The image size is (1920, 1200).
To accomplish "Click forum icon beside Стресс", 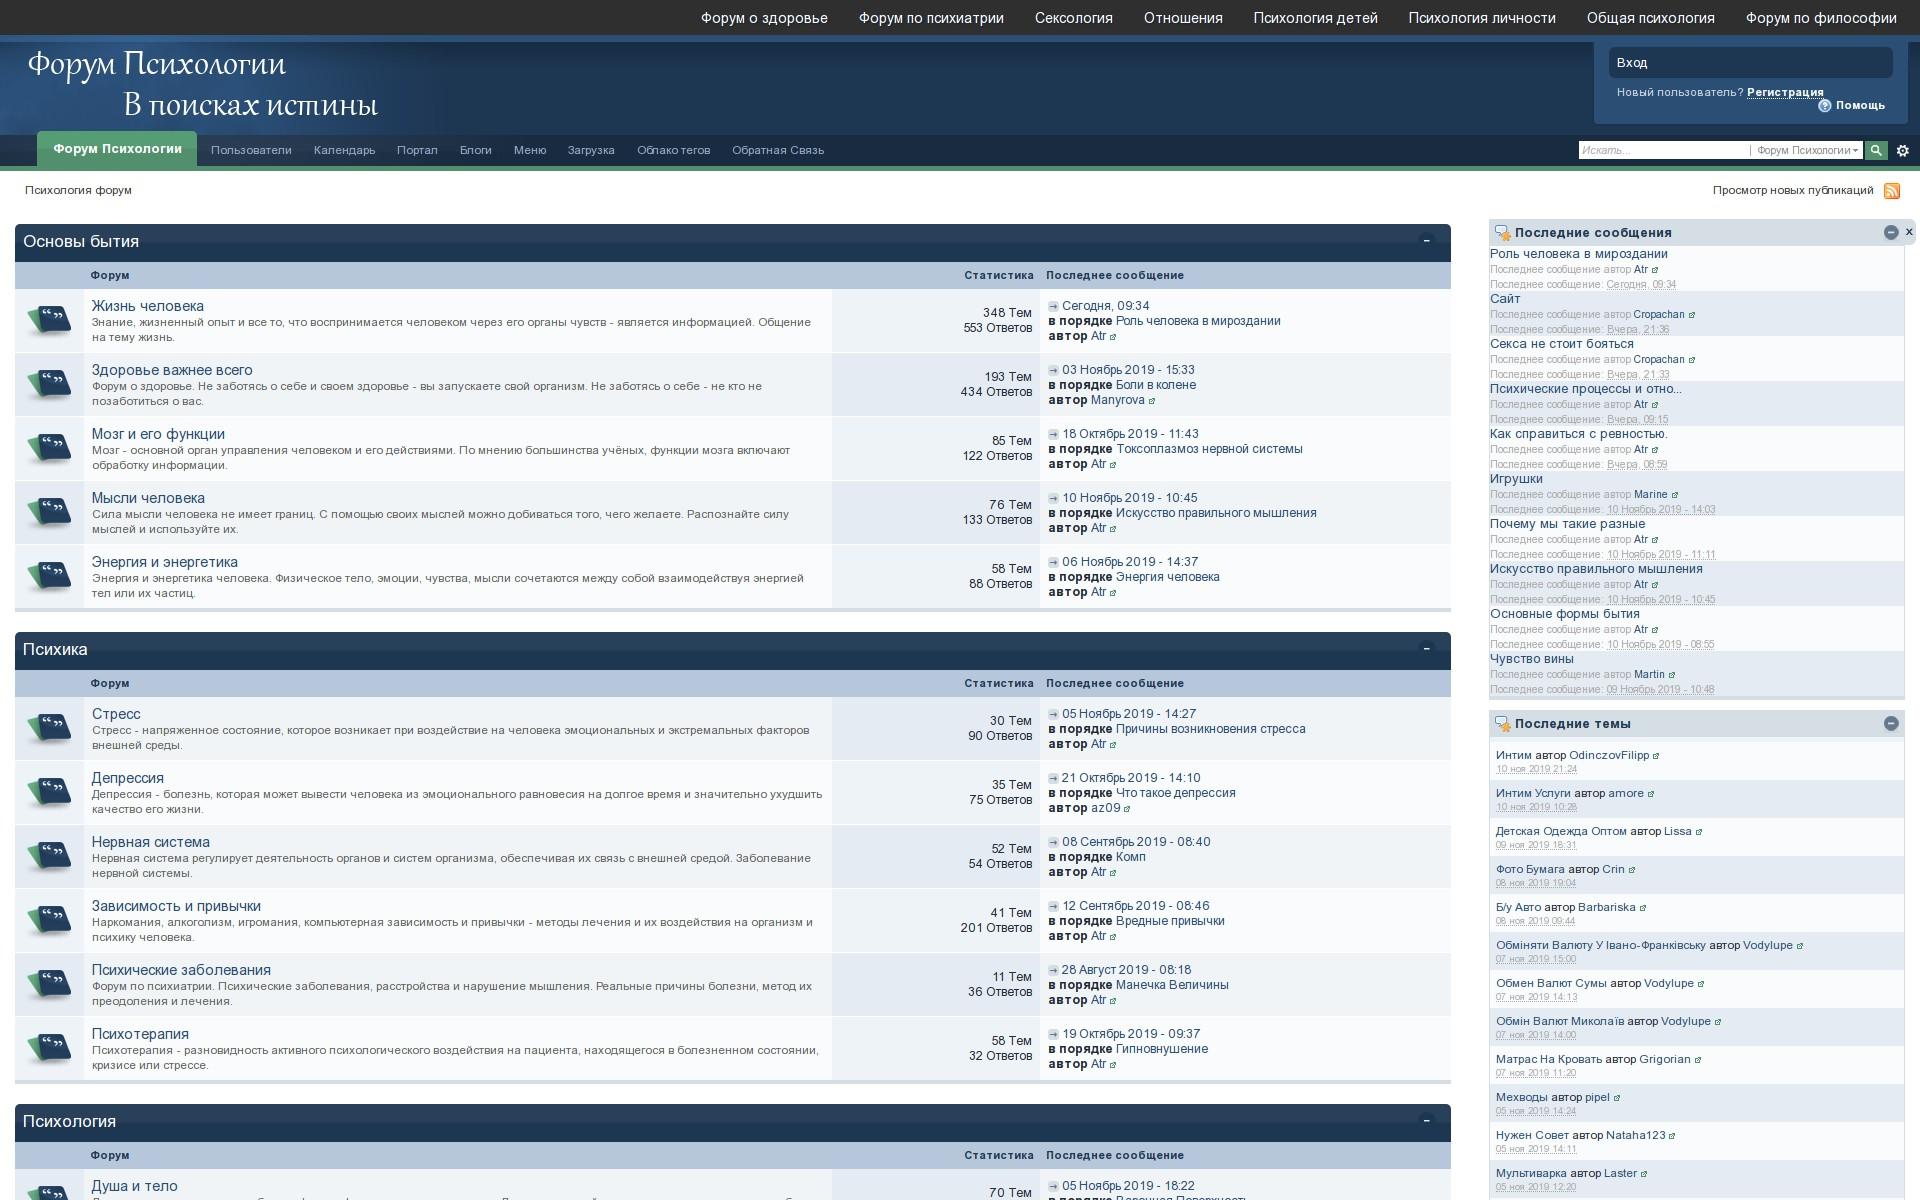I will click(50, 728).
